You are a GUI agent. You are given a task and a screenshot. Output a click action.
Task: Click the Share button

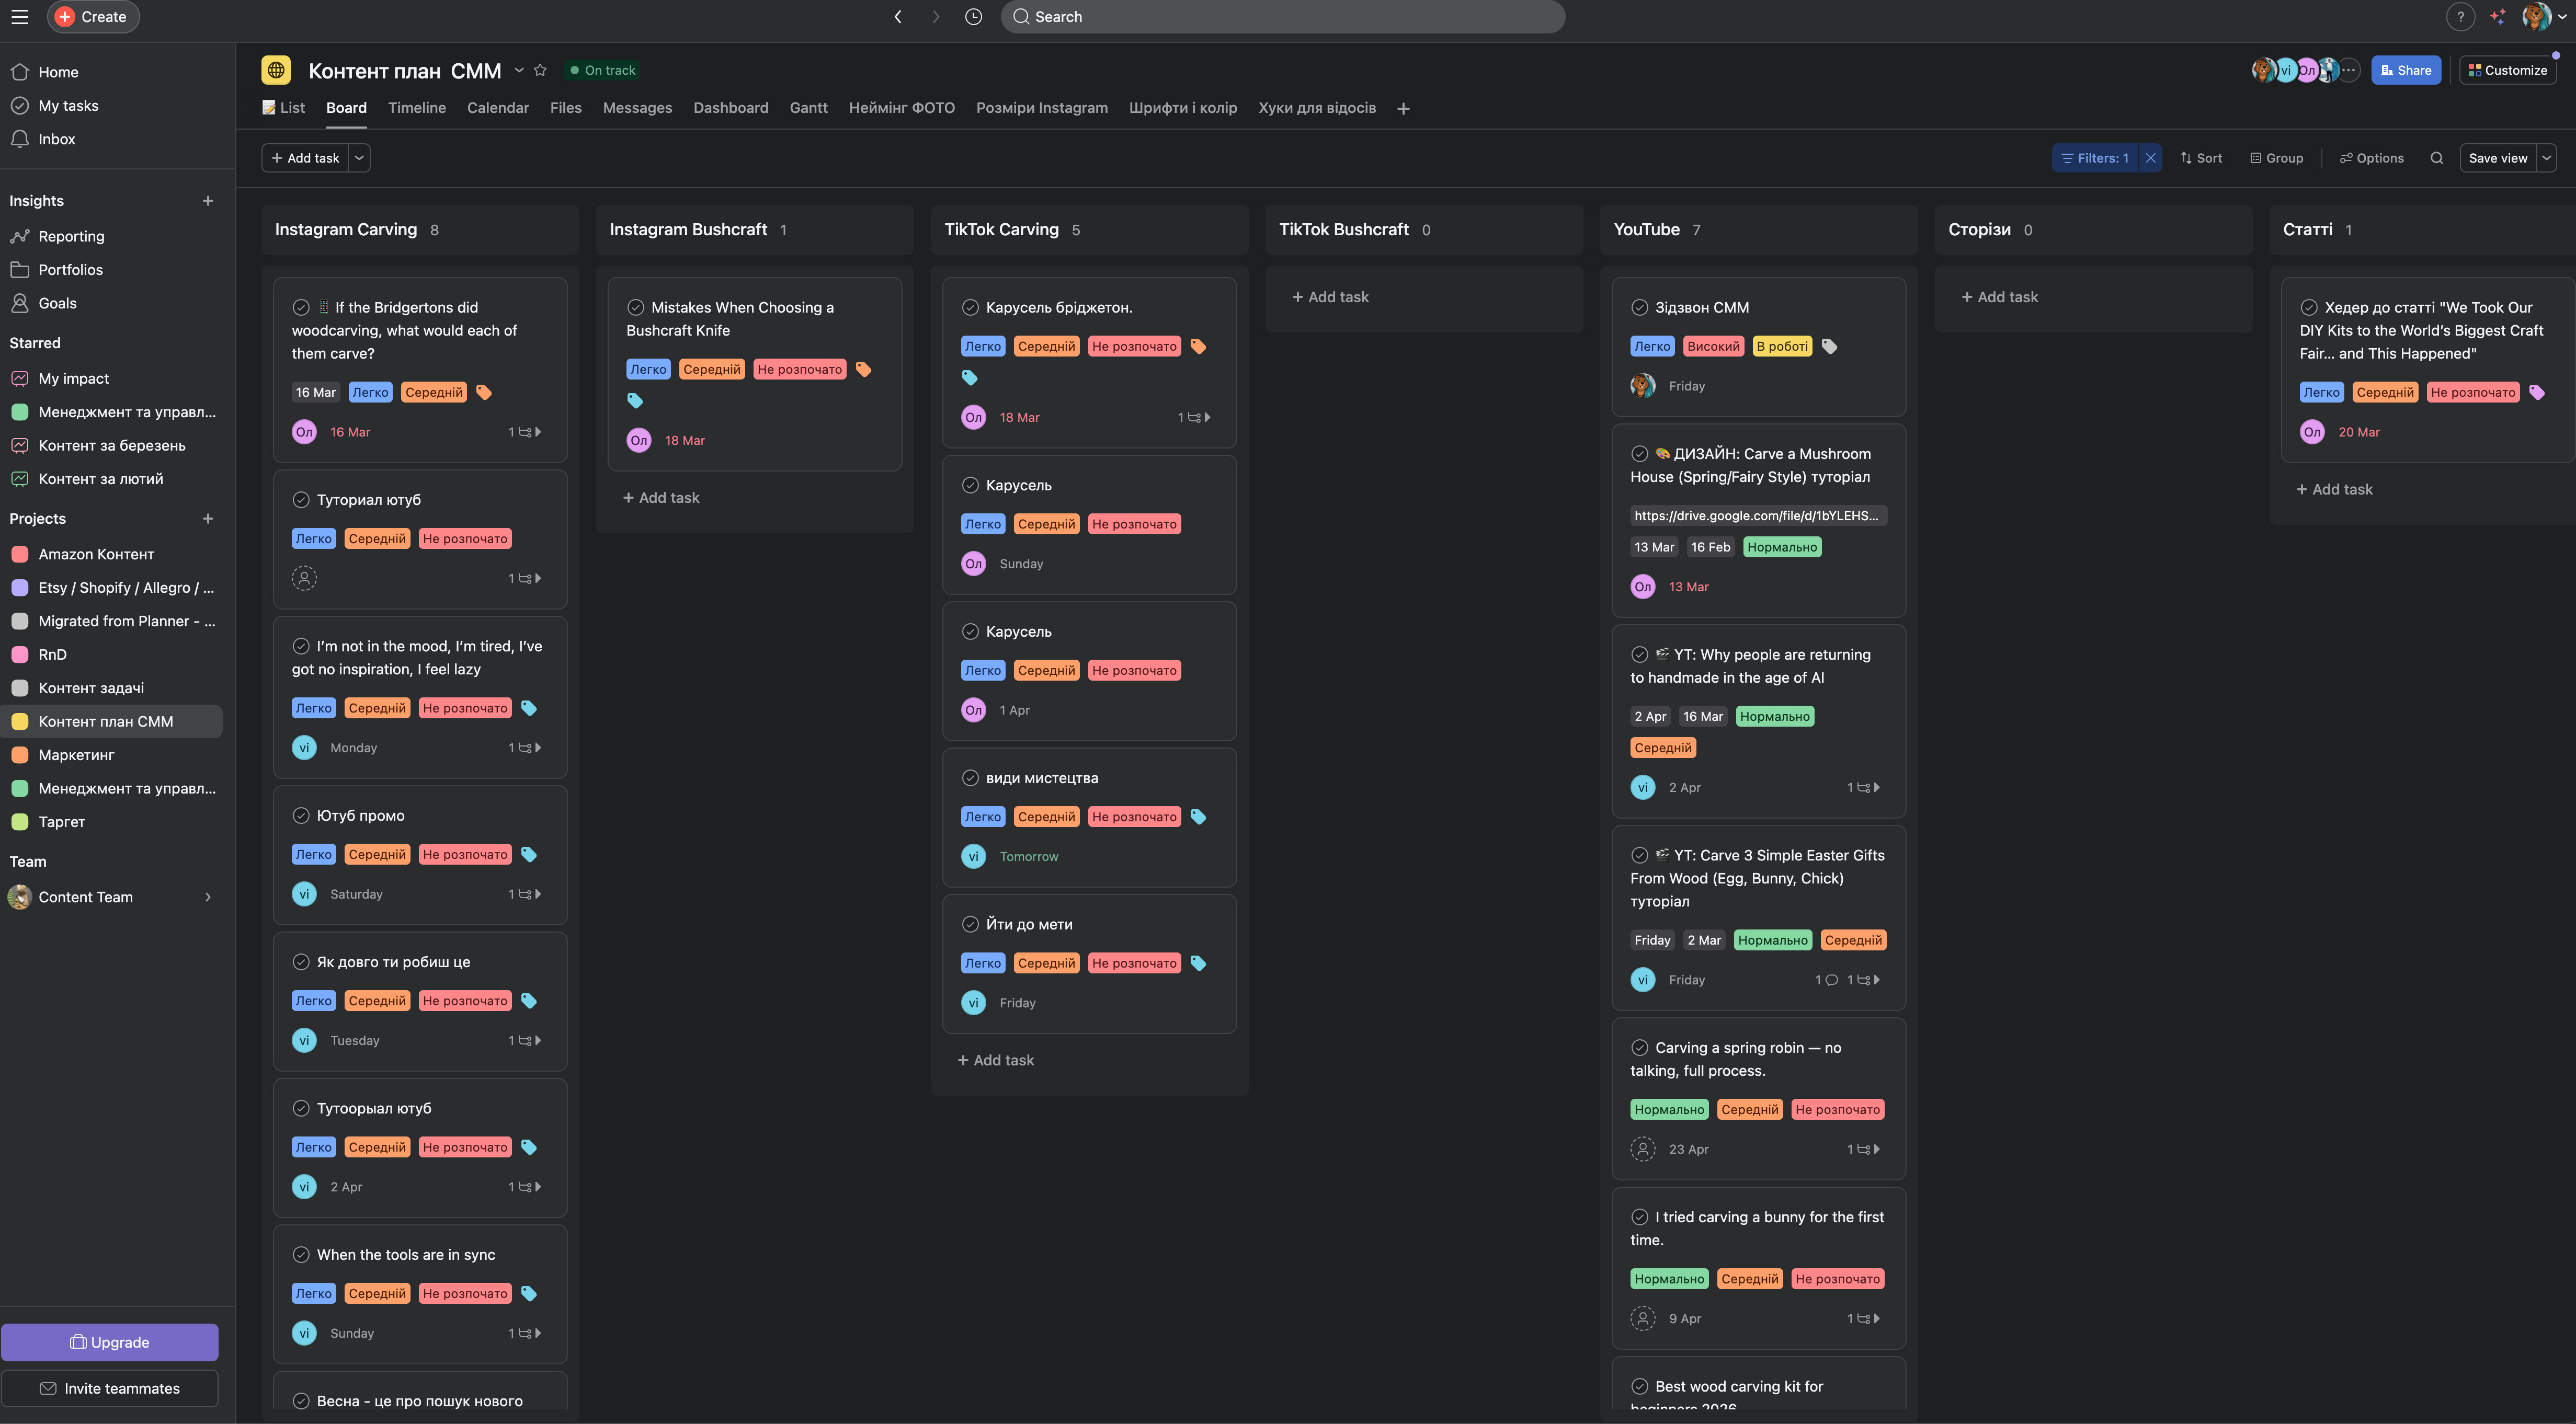(2406, 70)
